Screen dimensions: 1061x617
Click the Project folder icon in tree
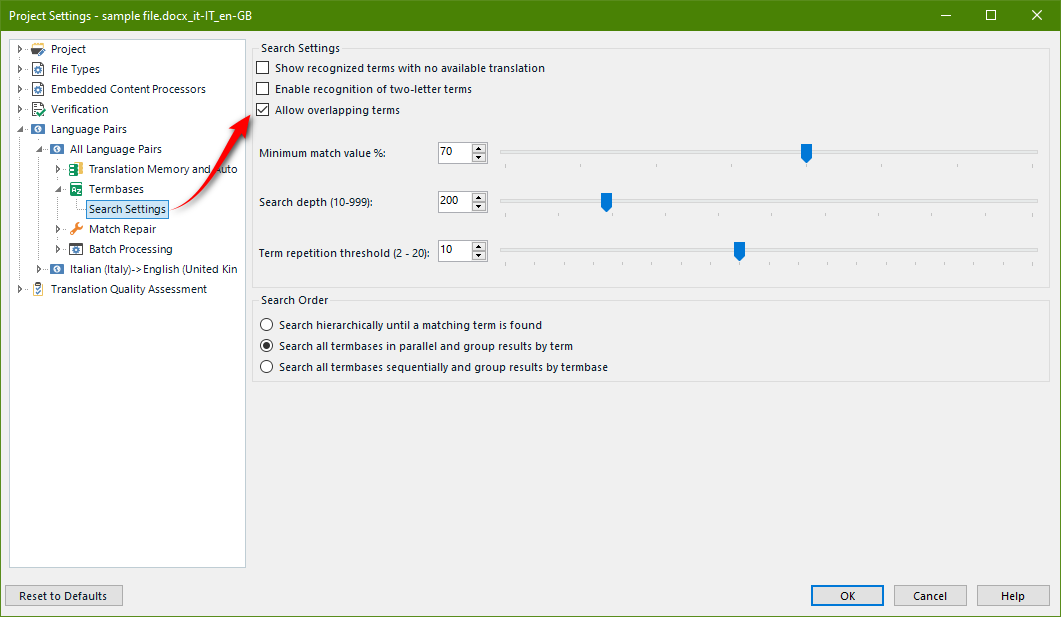coord(38,49)
